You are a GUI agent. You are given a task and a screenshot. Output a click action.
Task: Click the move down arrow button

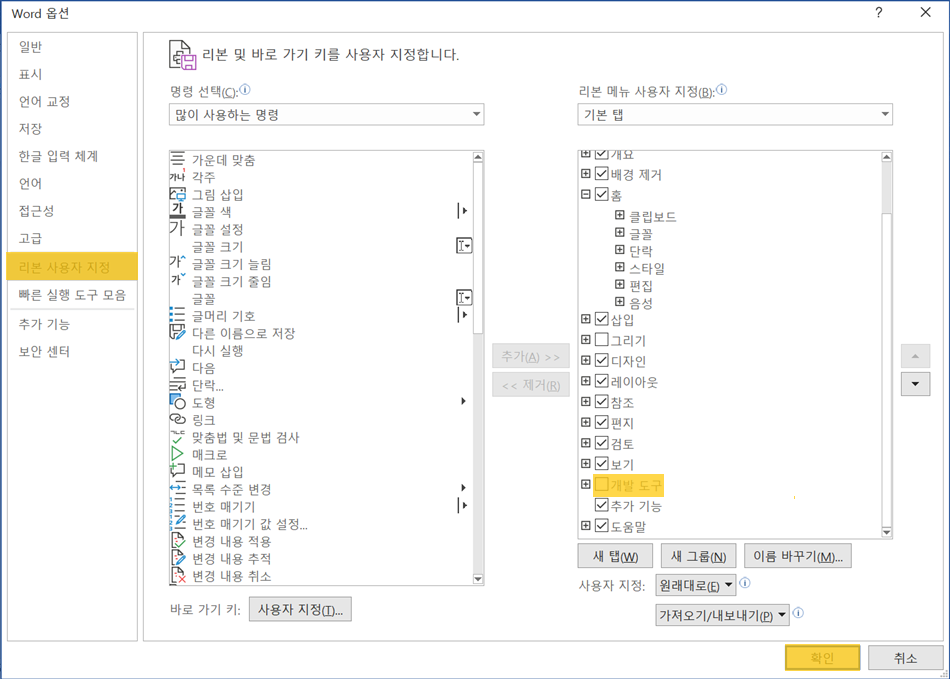pos(915,384)
